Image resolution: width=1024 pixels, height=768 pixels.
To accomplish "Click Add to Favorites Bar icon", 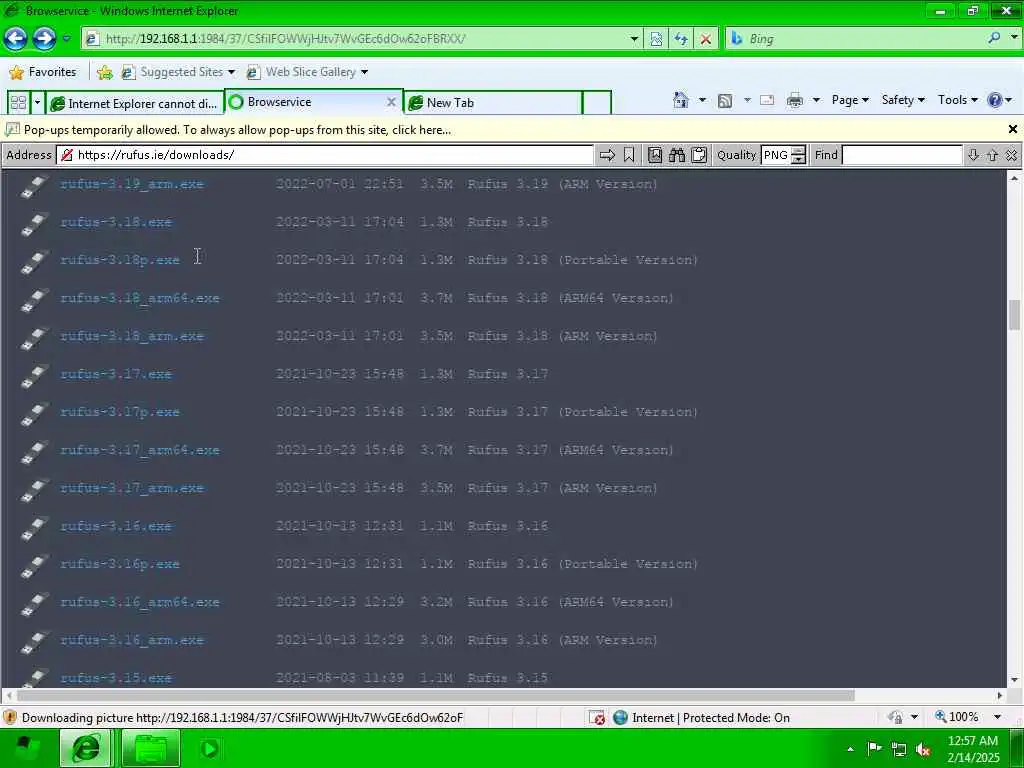I will pos(104,72).
